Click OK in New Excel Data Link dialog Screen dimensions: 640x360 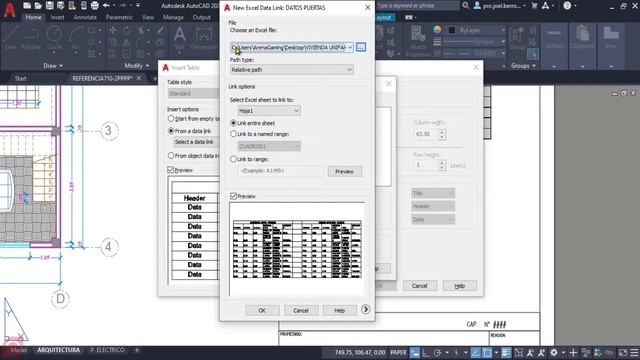[262, 311]
